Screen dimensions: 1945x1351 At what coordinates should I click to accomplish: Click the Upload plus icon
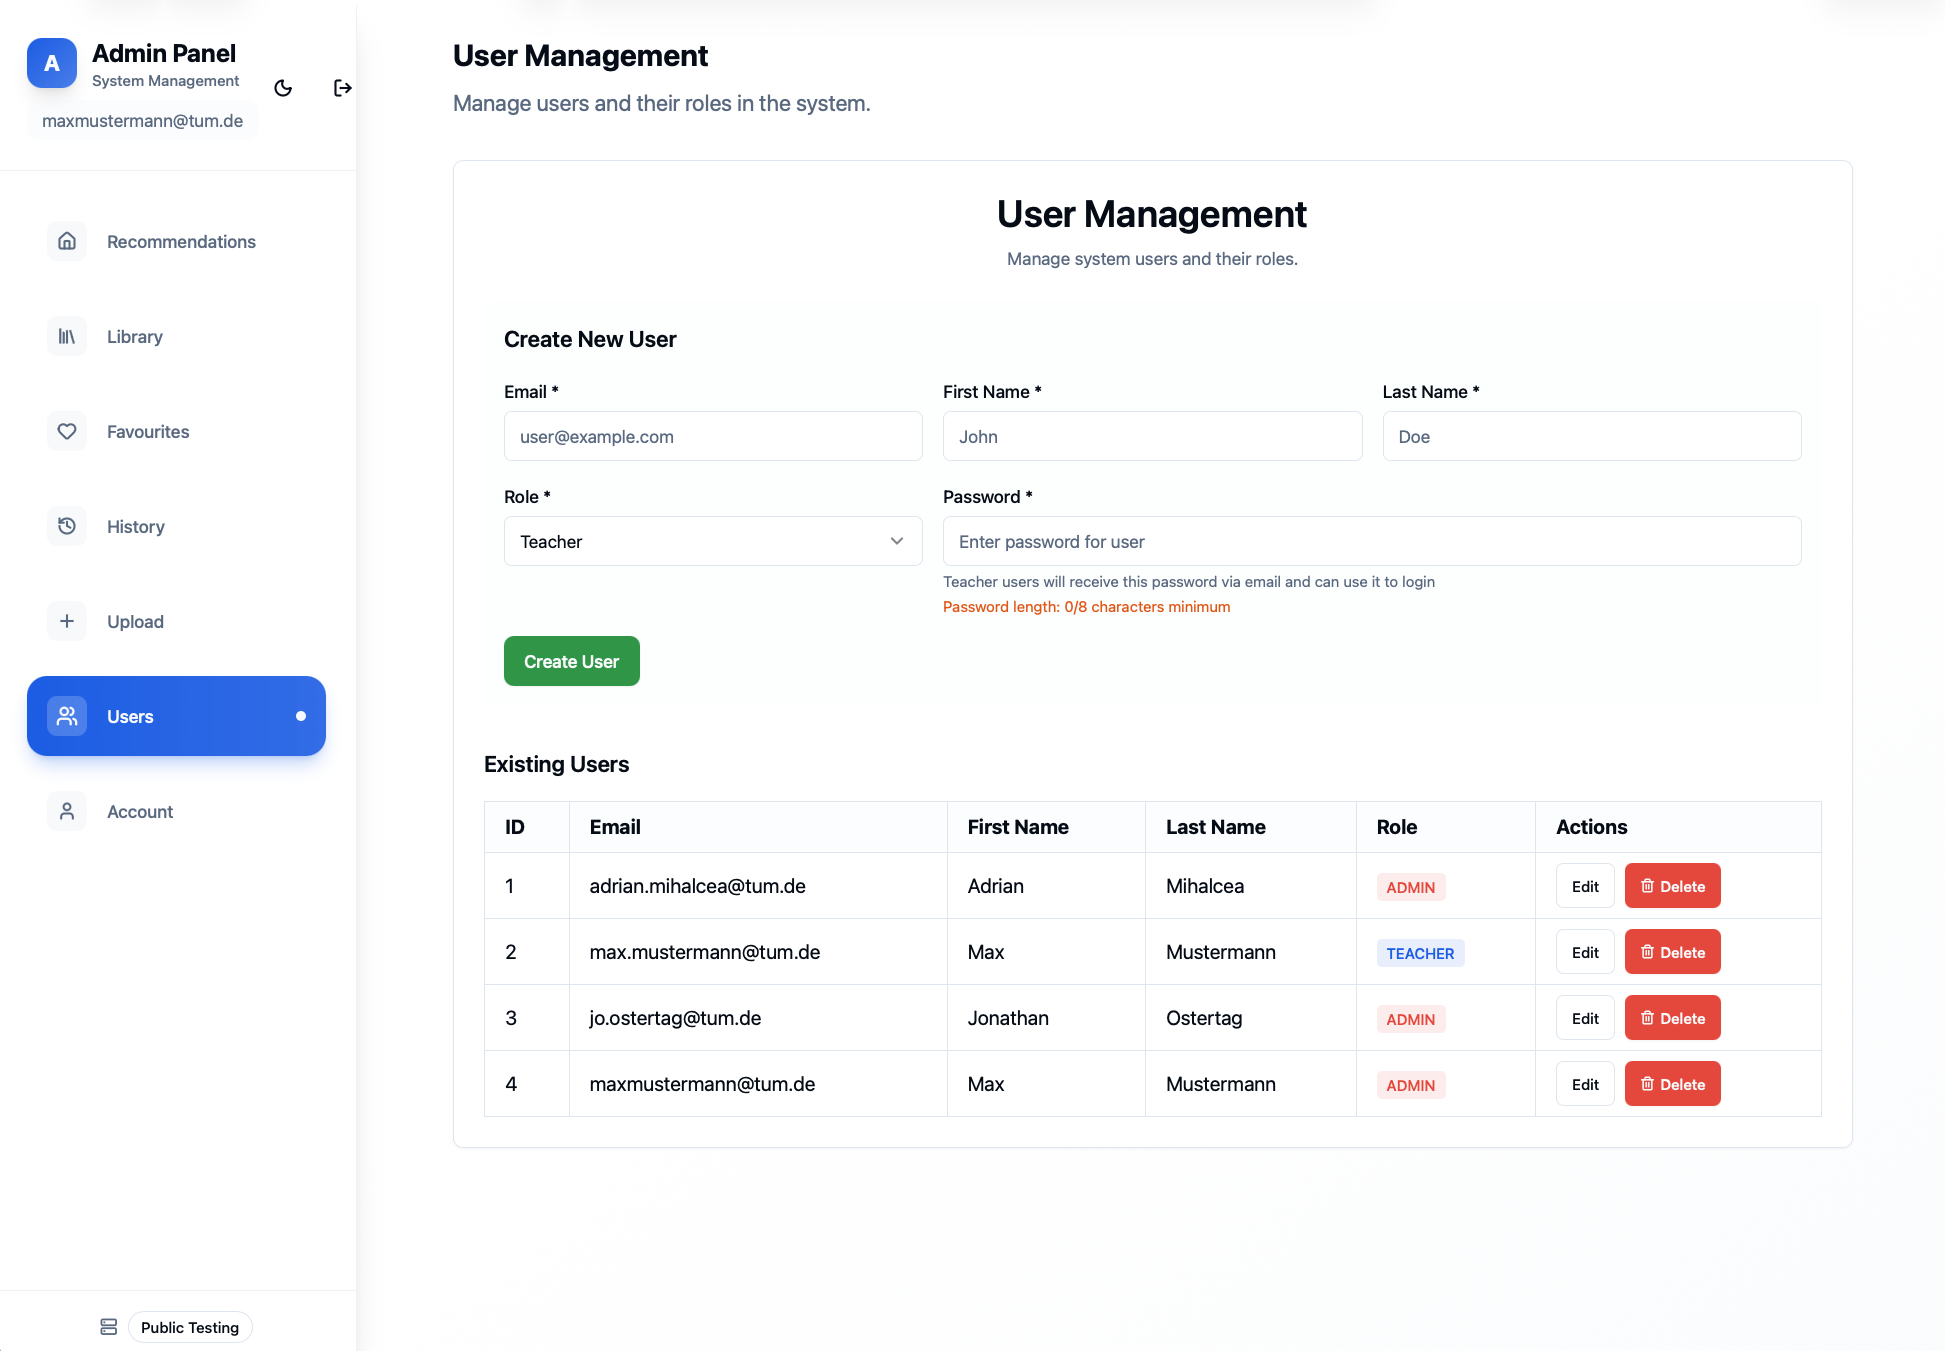pyautogui.click(x=67, y=621)
